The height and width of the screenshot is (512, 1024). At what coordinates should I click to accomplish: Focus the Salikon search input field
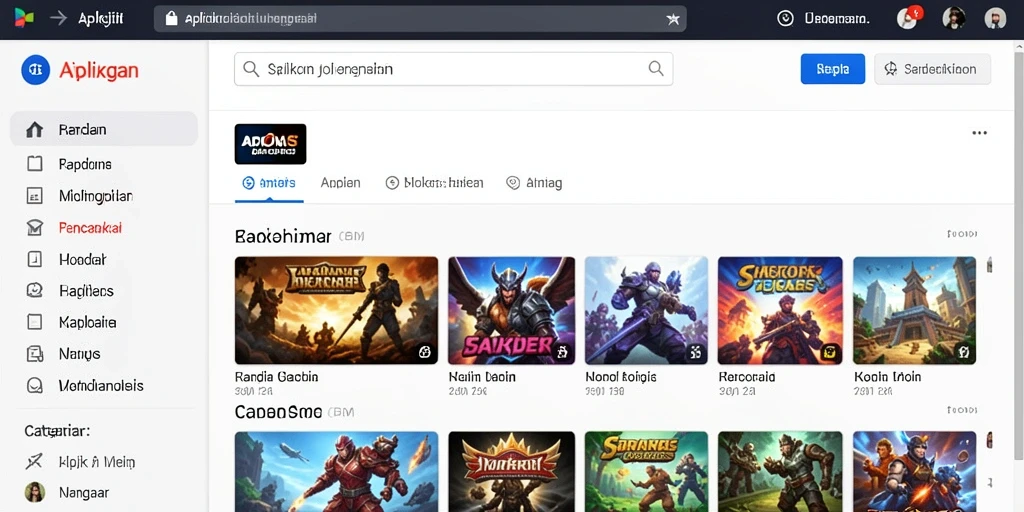453,69
